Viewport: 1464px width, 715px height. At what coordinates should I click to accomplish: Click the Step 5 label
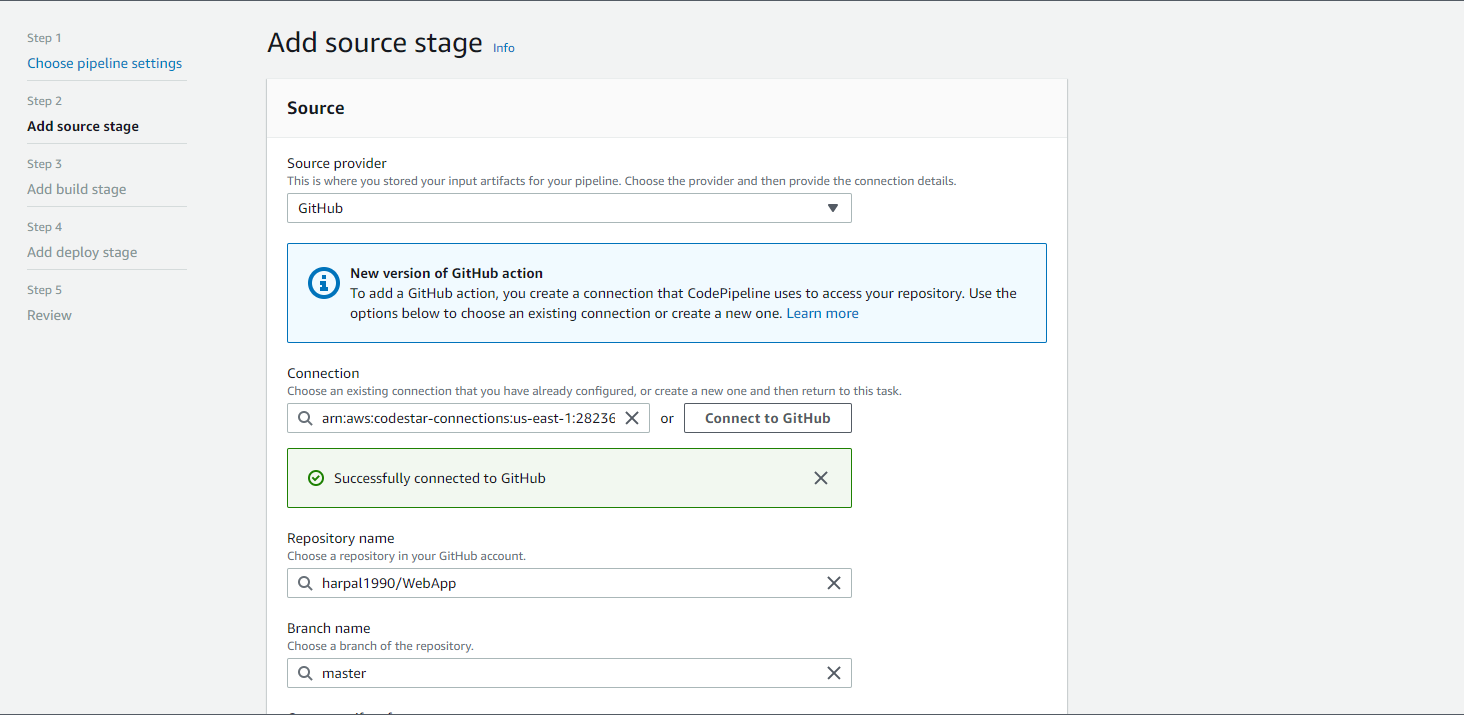pyautogui.click(x=44, y=290)
